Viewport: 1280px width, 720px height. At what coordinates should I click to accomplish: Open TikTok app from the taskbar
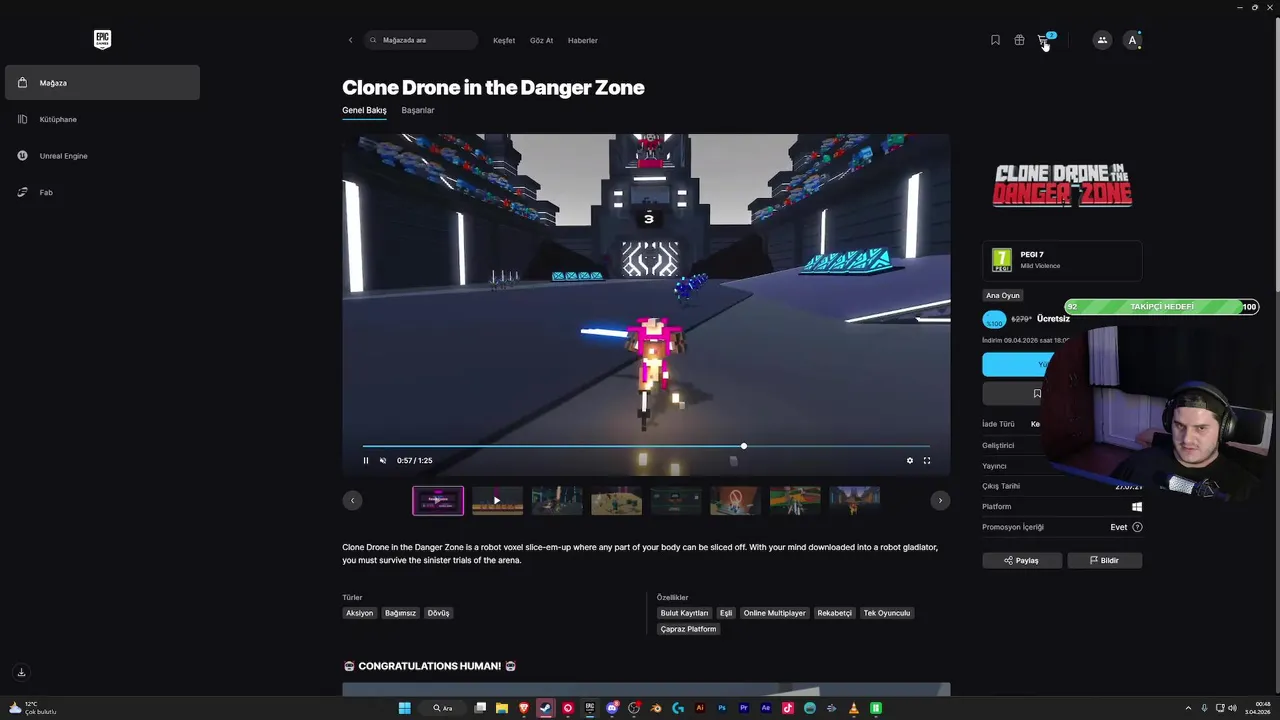[788, 708]
